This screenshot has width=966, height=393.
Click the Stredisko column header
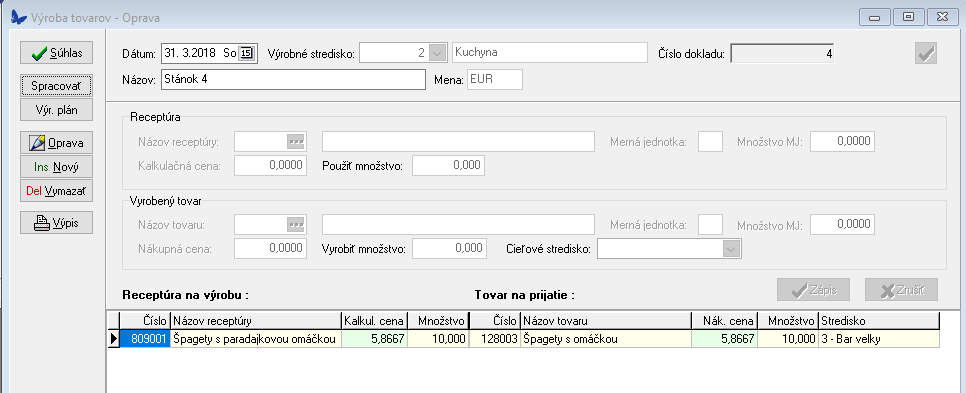tap(879, 321)
